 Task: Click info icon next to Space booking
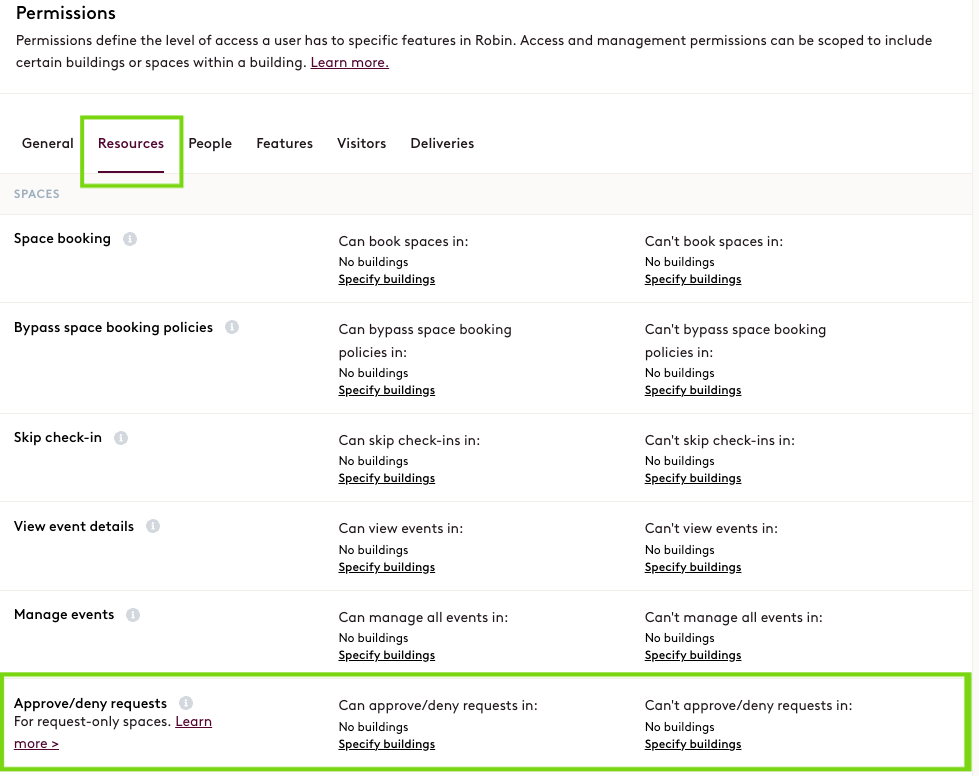coord(130,239)
